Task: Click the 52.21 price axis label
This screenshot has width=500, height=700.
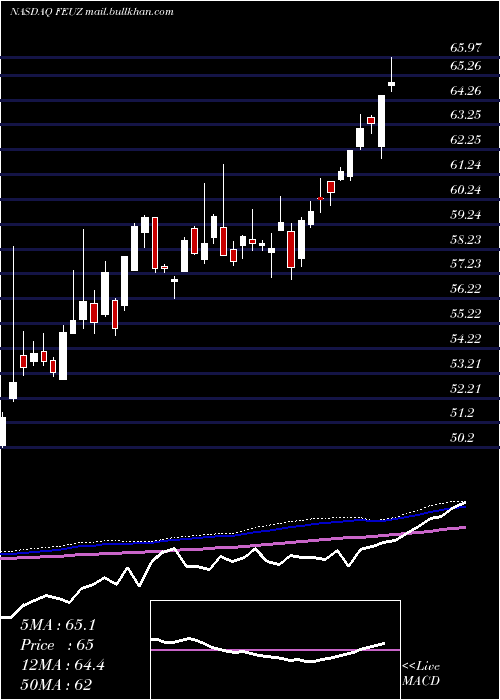Action: pyautogui.click(x=466, y=389)
